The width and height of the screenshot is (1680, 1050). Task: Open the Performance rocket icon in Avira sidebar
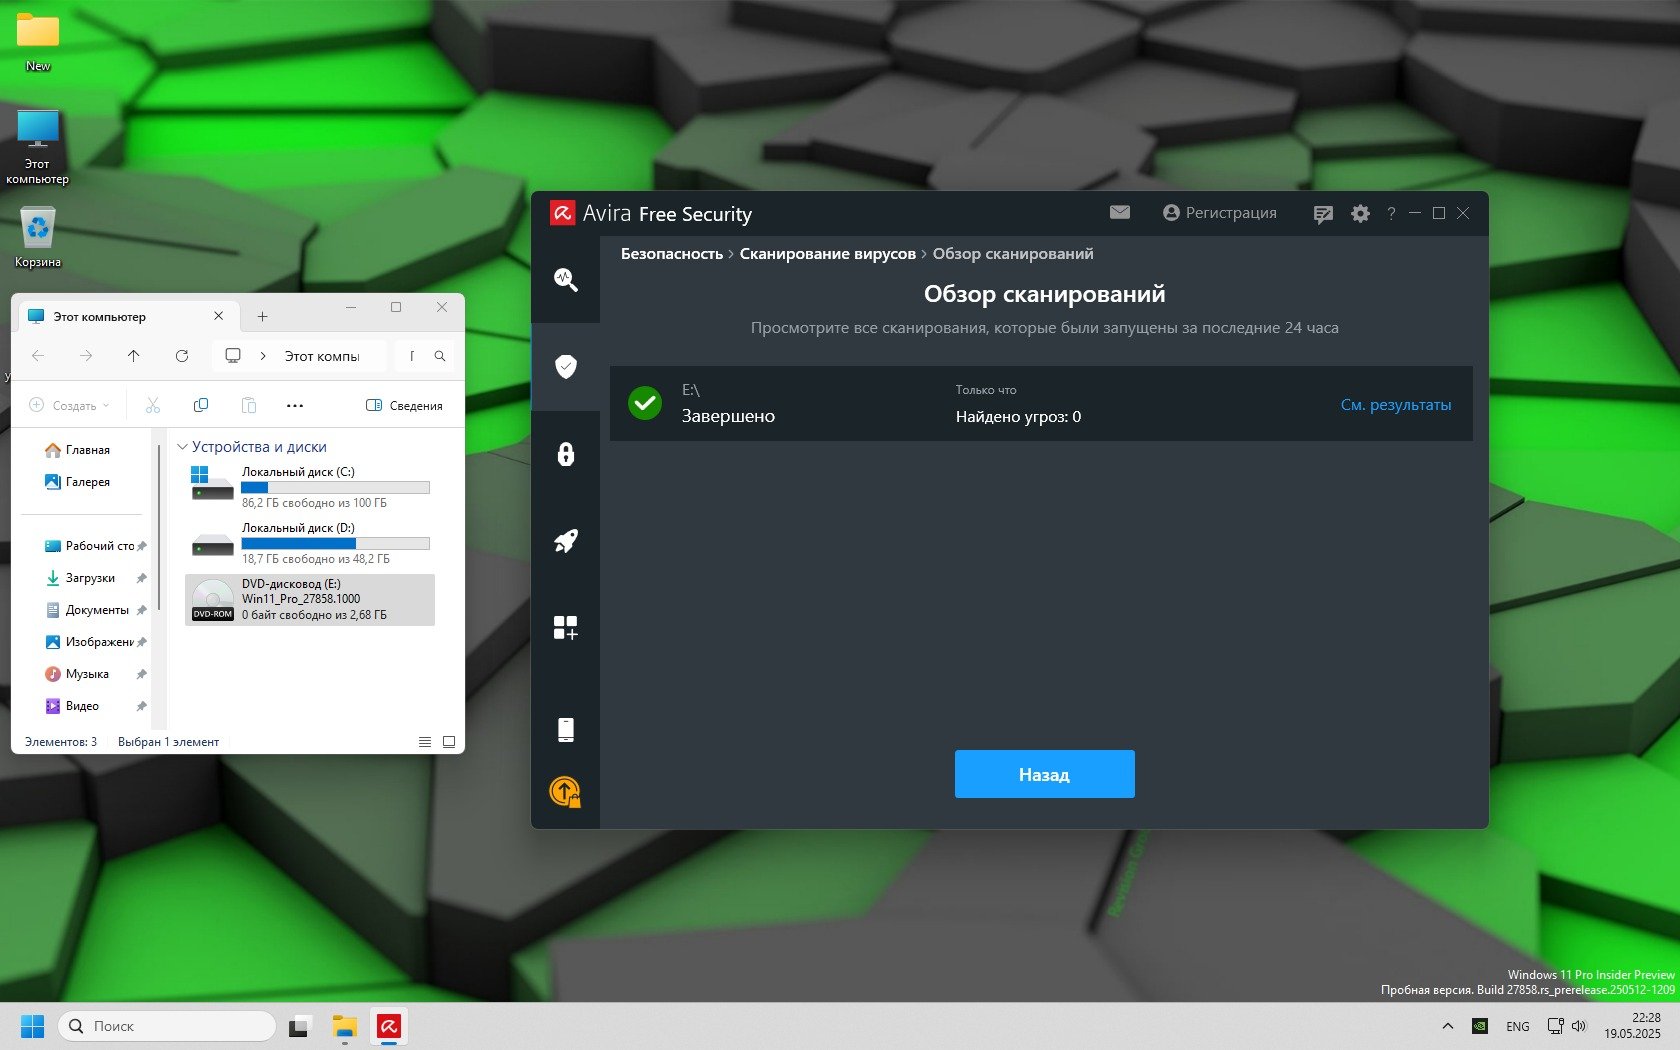click(566, 541)
